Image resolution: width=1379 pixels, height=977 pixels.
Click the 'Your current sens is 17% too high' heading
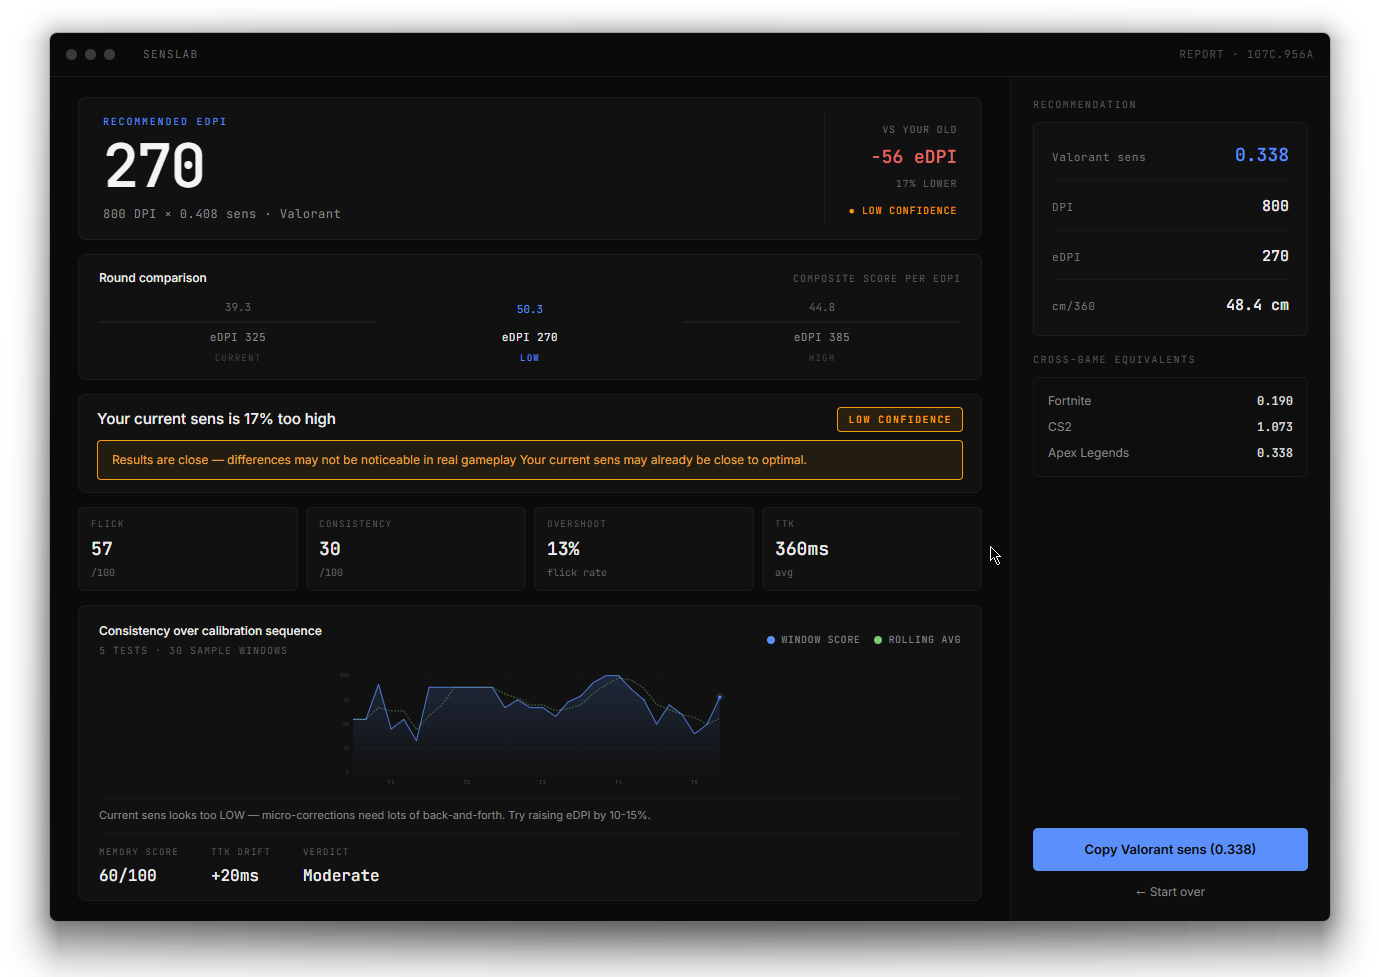(x=216, y=419)
